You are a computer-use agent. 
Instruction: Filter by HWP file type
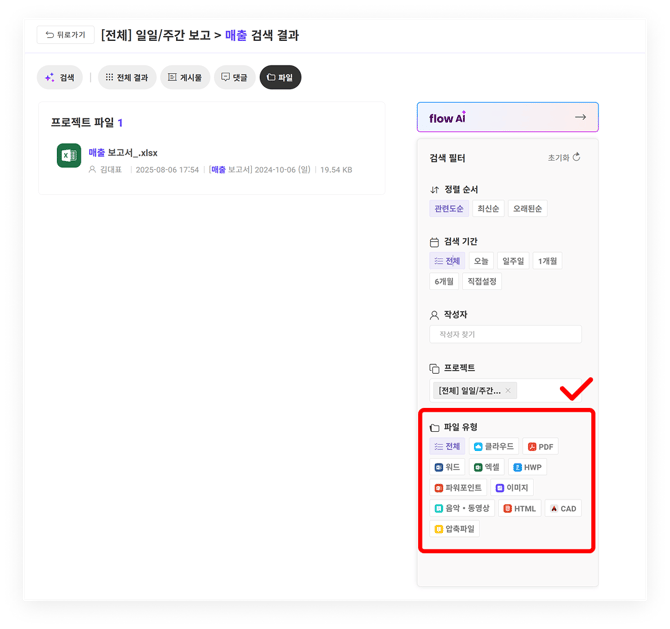(528, 467)
